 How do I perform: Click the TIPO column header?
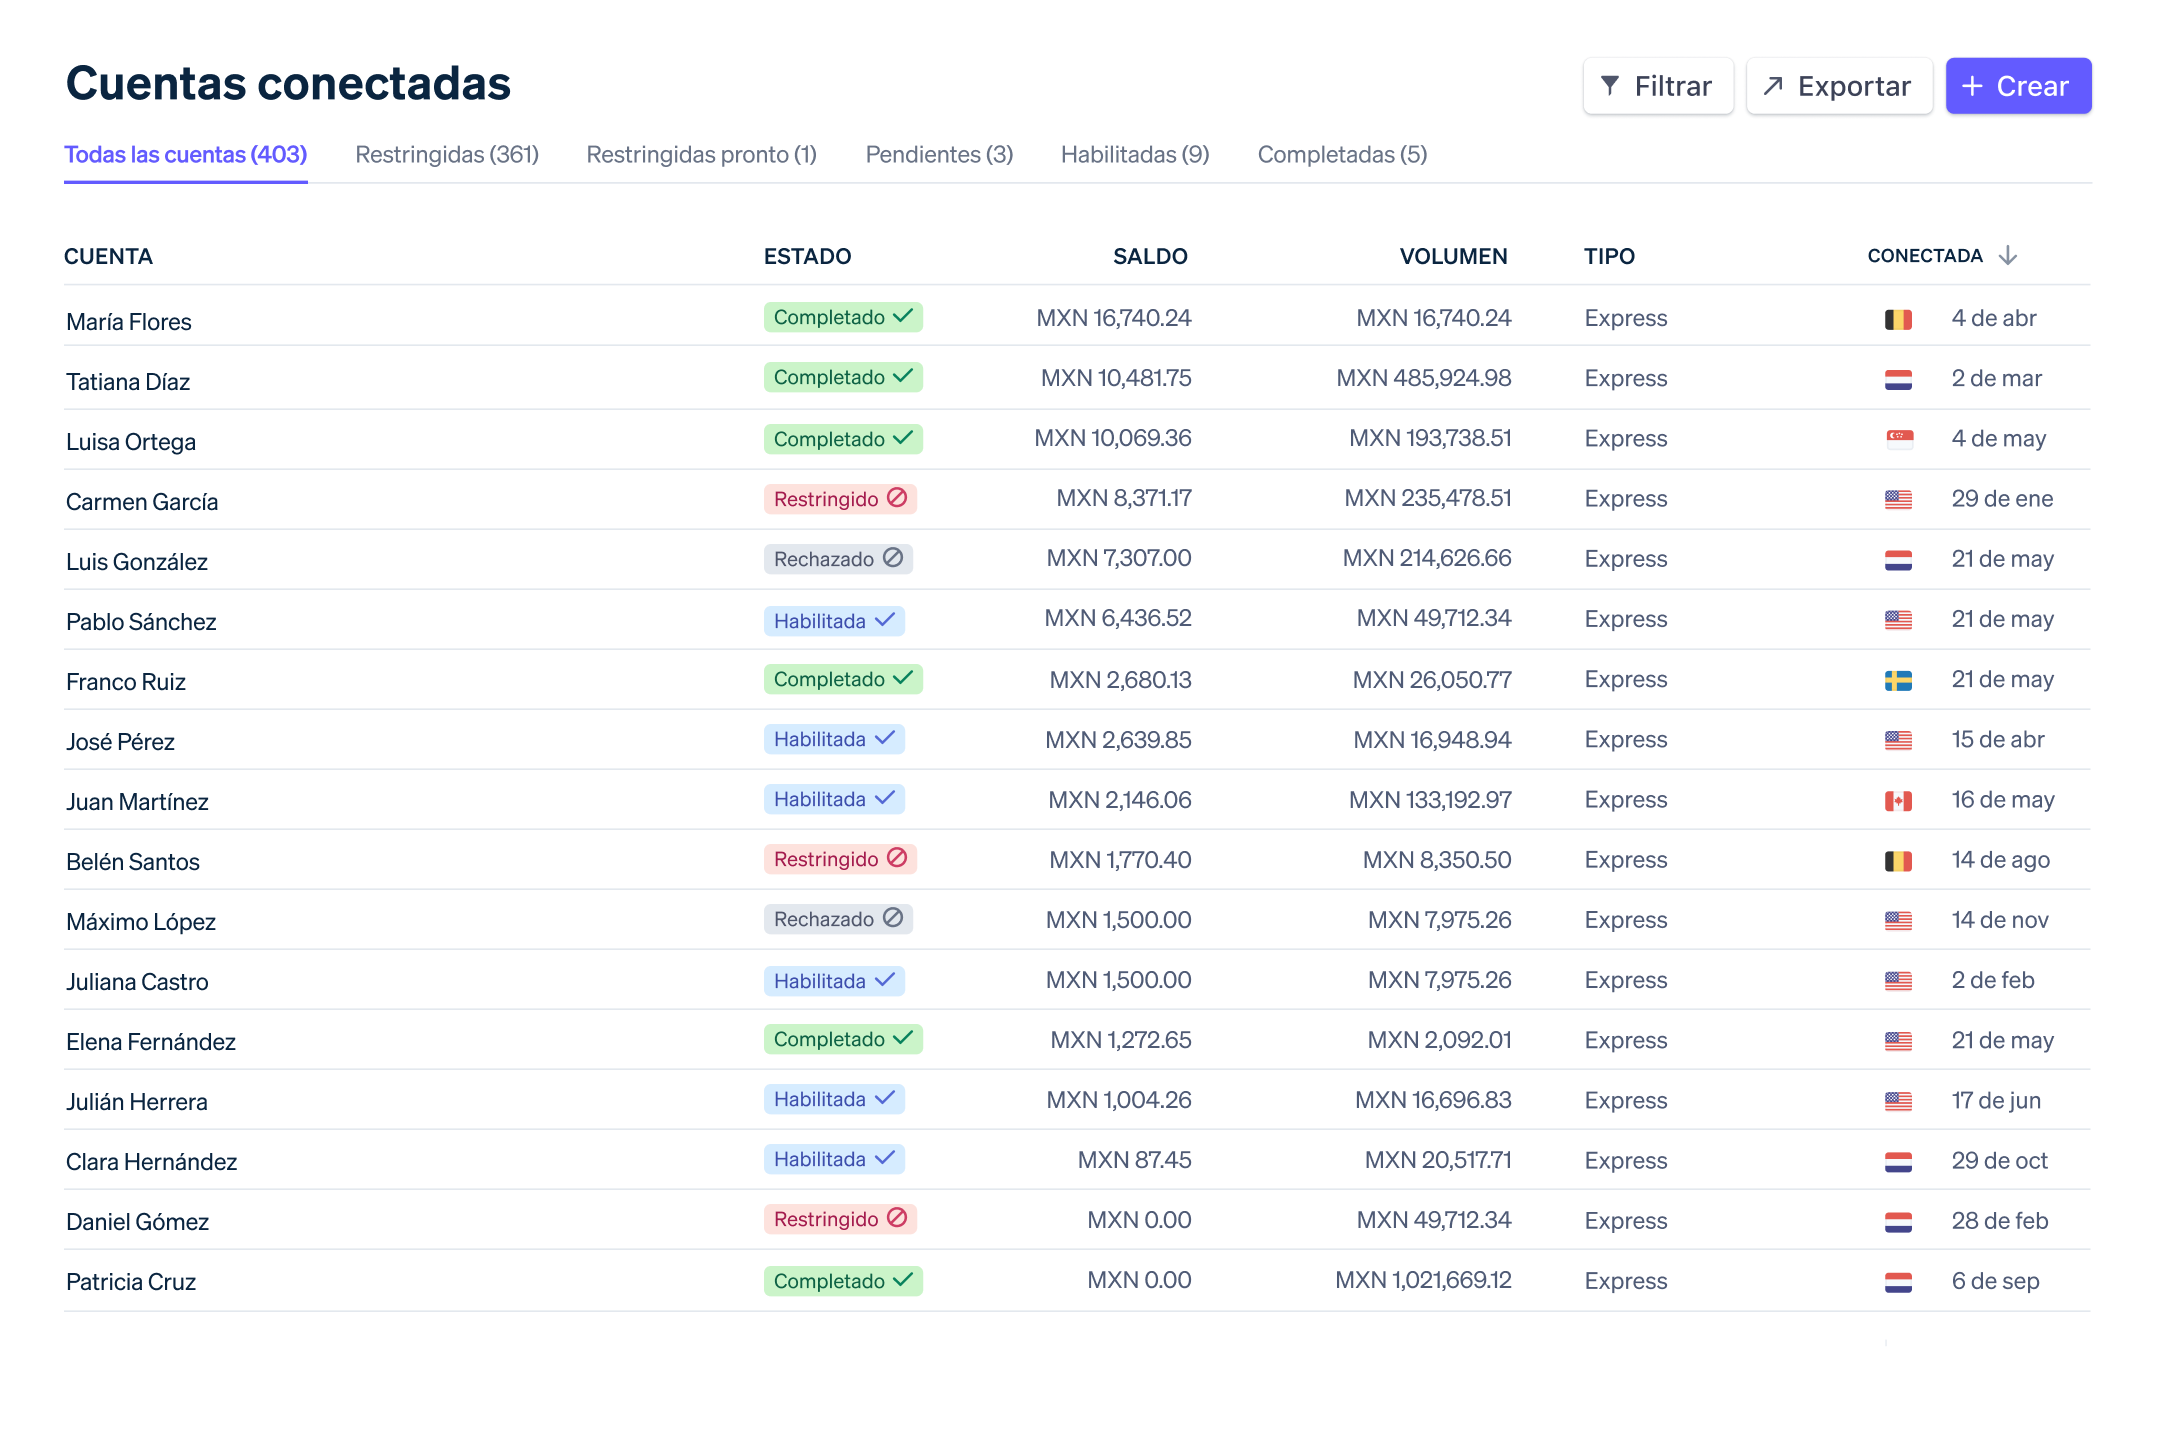coord(1609,256)
